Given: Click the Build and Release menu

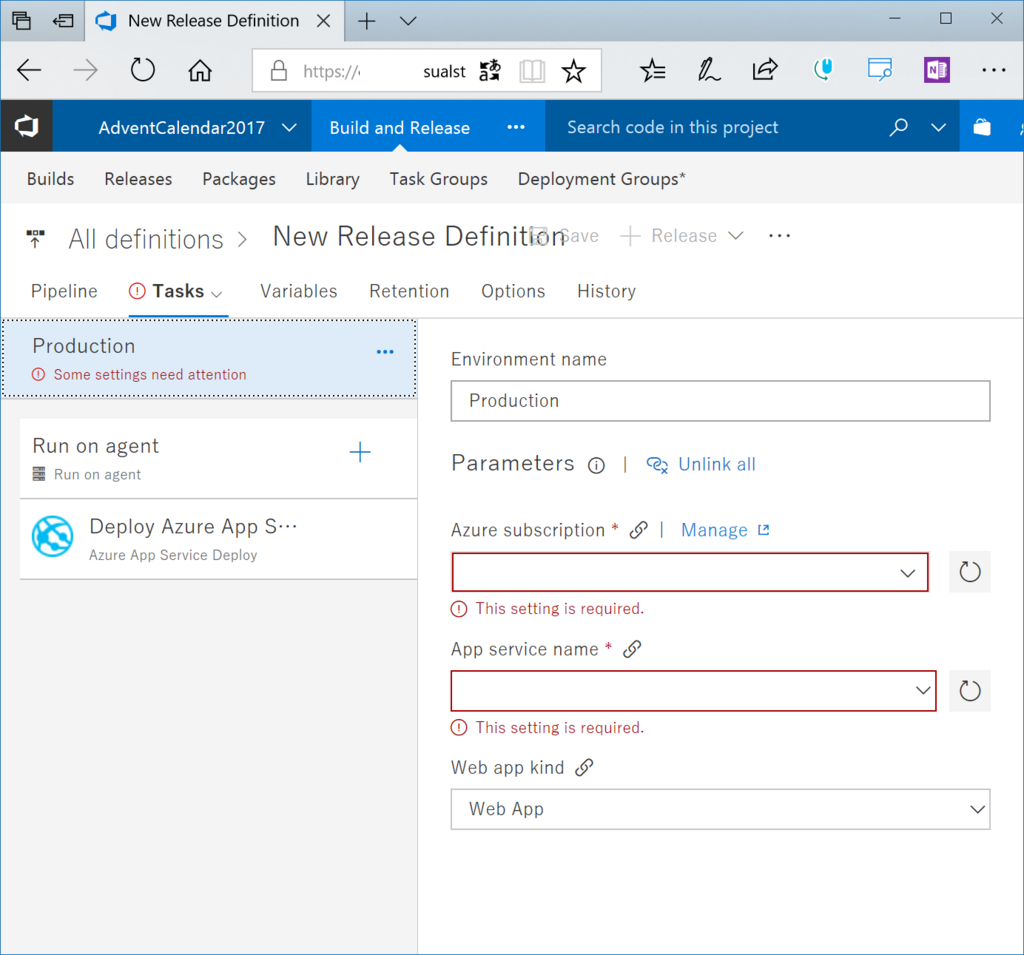Looking at the screenshot, I should click(399, 127).
